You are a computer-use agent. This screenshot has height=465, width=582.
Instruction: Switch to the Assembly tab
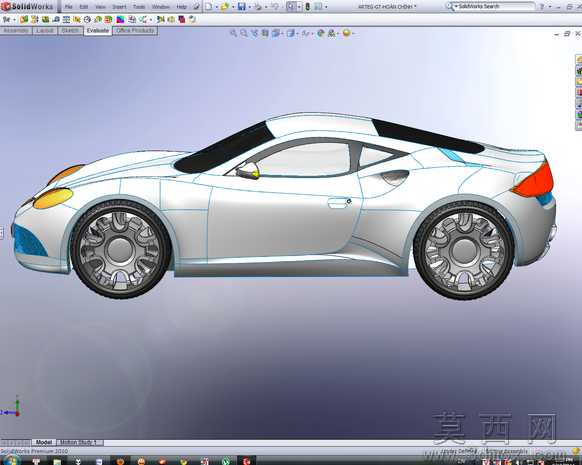[x=16, y=31]
